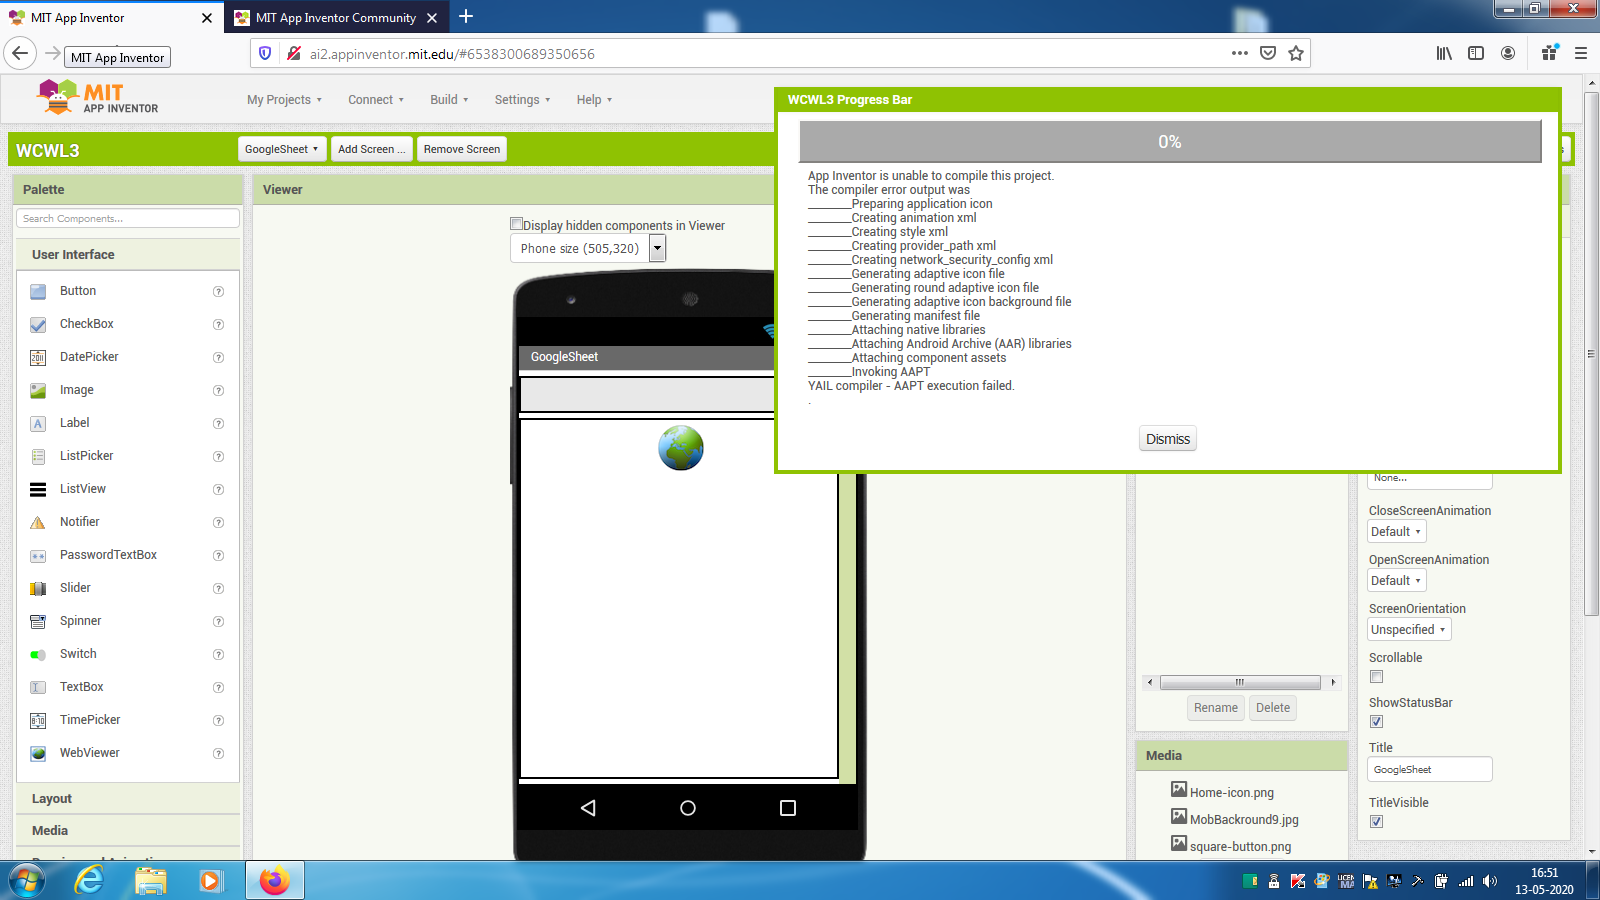Open the GoogleSheet screen selector dropdown
This screenshot has height=900, width=1600.
click(x=282, y=149)
